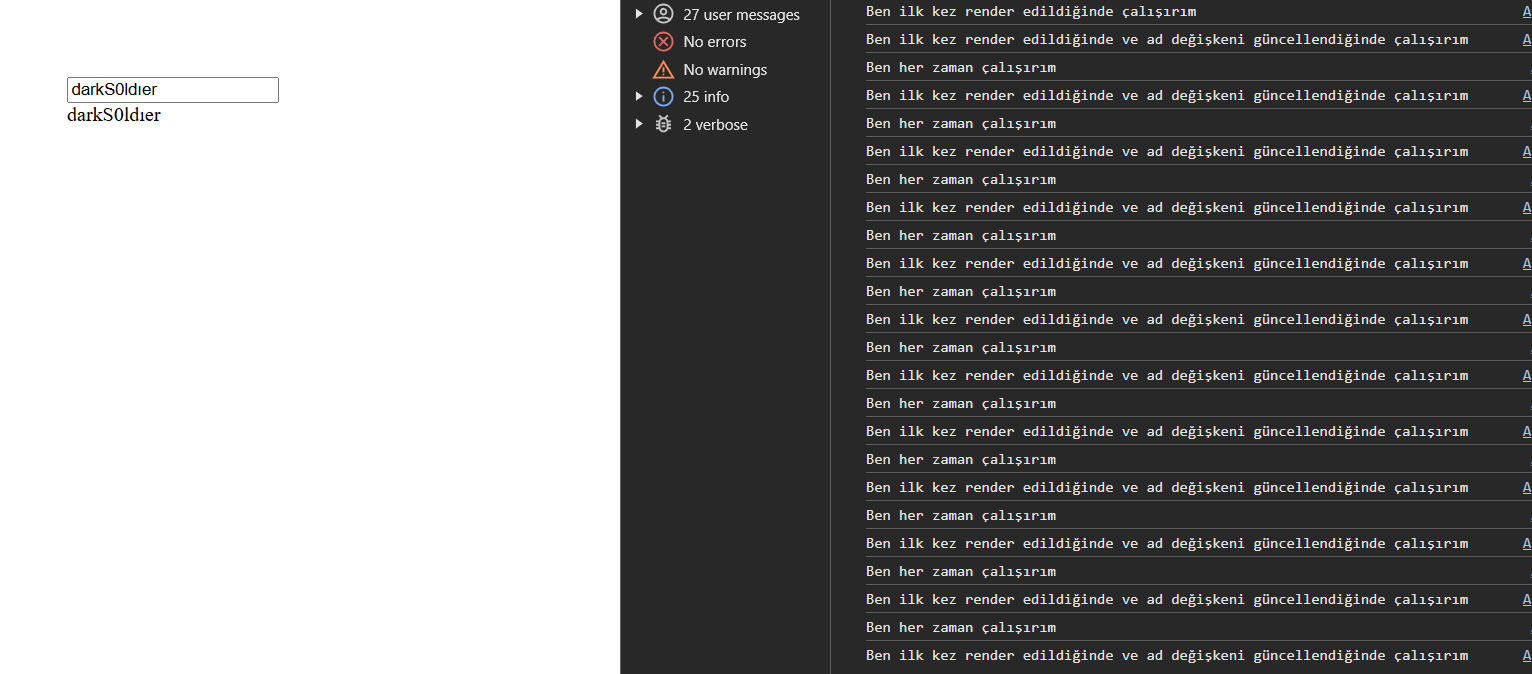Click message 'Ben ilk kez render edildiğinde çalışırım'

(1031, 12)
